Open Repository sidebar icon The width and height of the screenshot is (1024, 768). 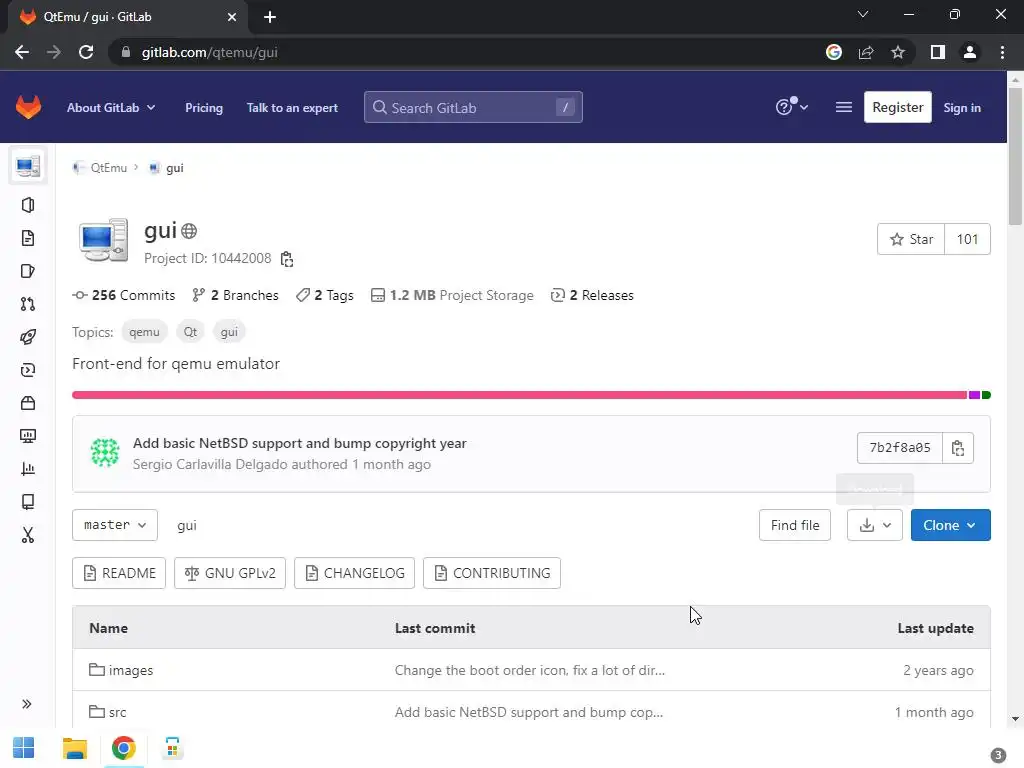click(x=27, y=238)
